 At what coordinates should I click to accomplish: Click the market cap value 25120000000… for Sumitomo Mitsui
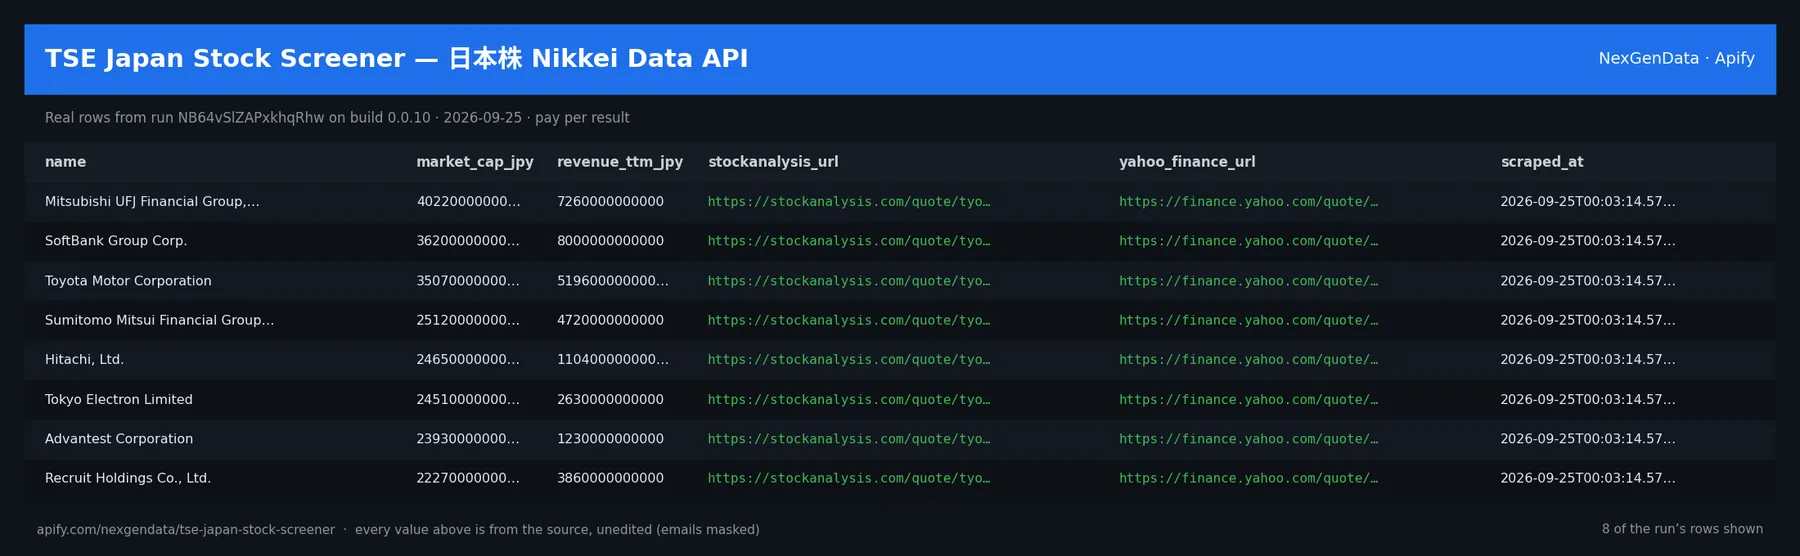click(x=468, y=320)
